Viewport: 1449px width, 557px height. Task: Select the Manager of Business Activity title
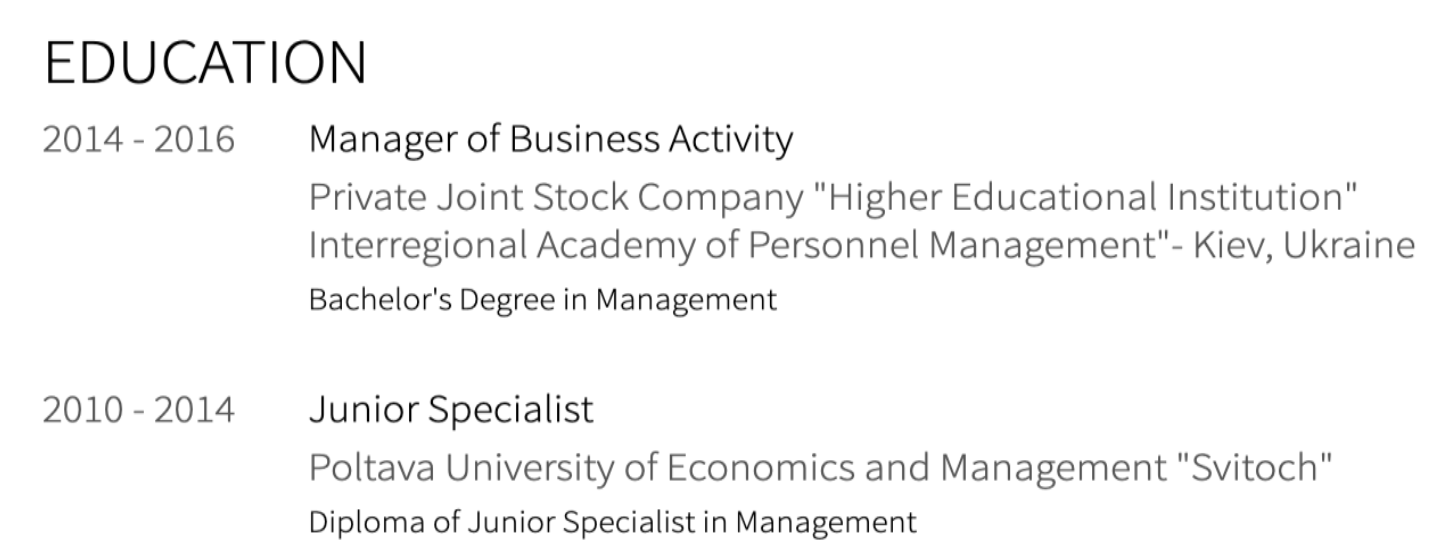pos(550,139)
